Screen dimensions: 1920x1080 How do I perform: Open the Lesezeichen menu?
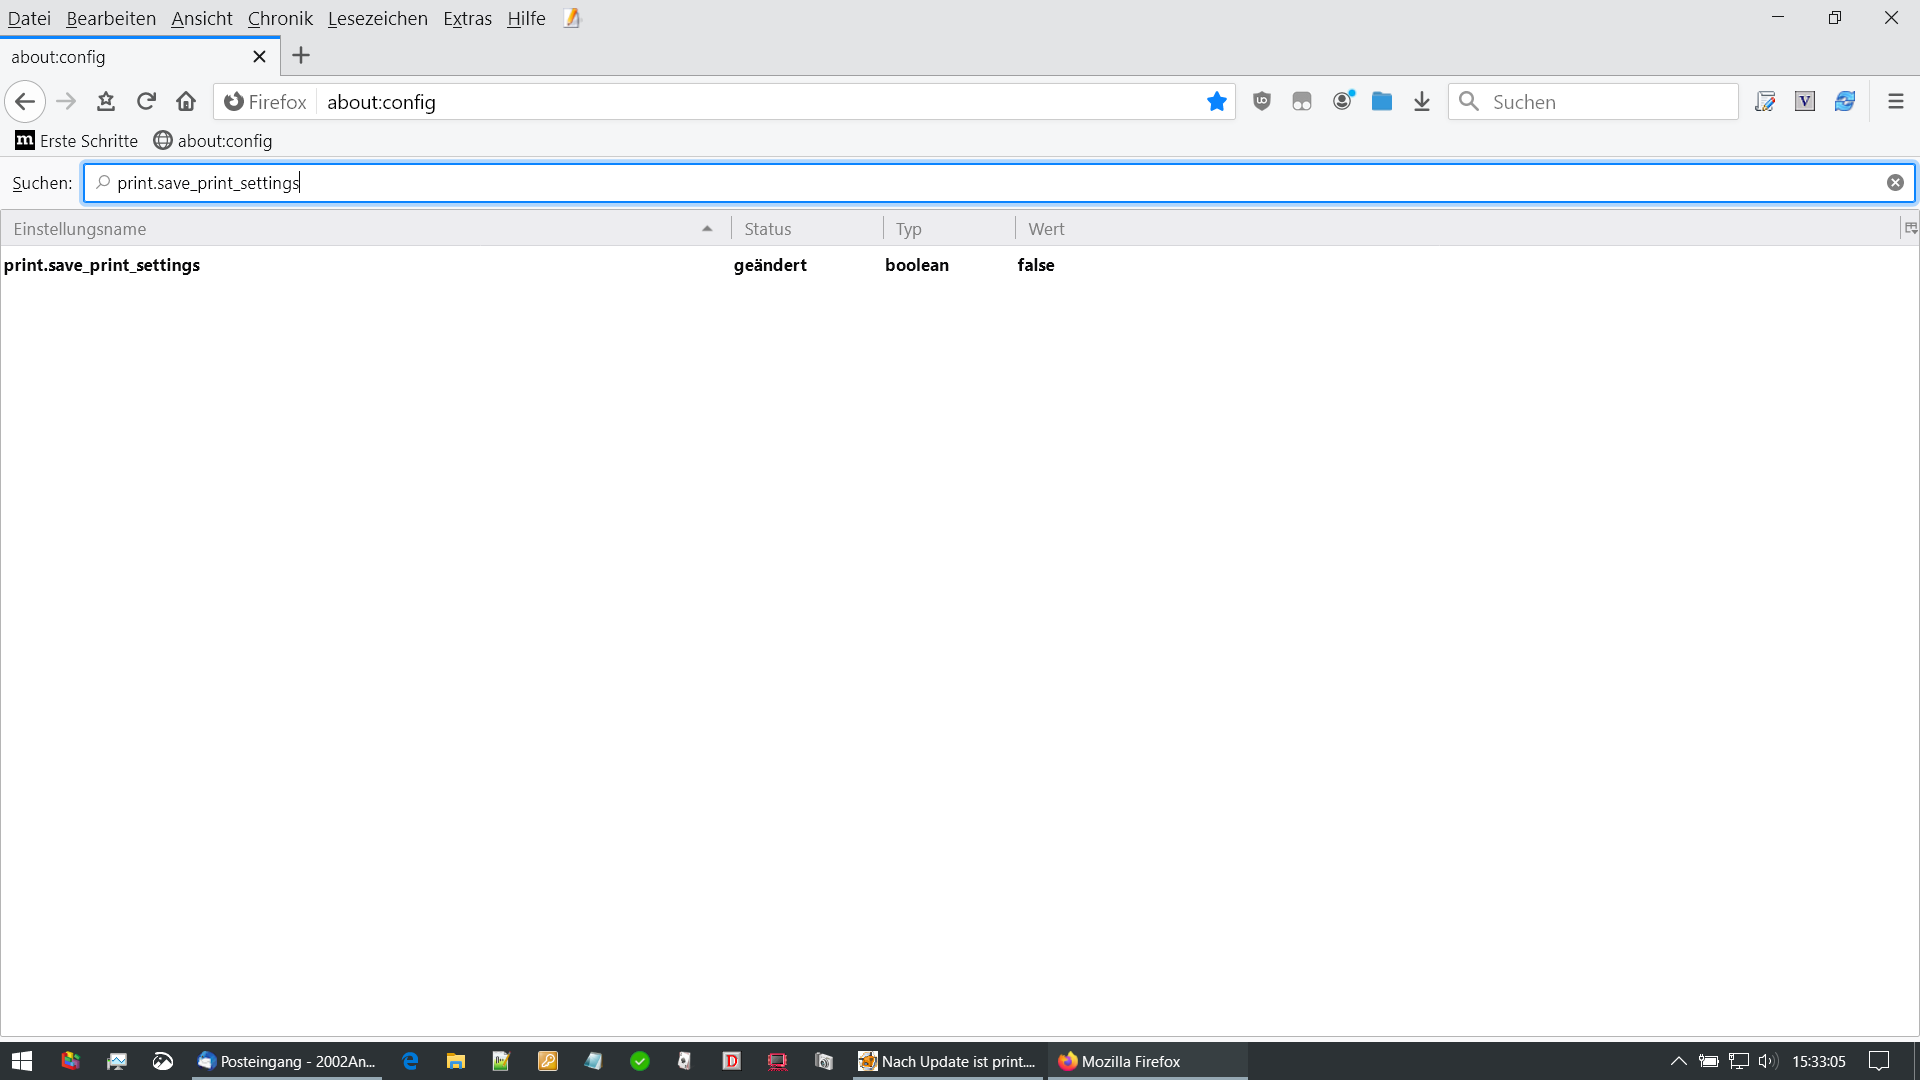click(377, 18)
